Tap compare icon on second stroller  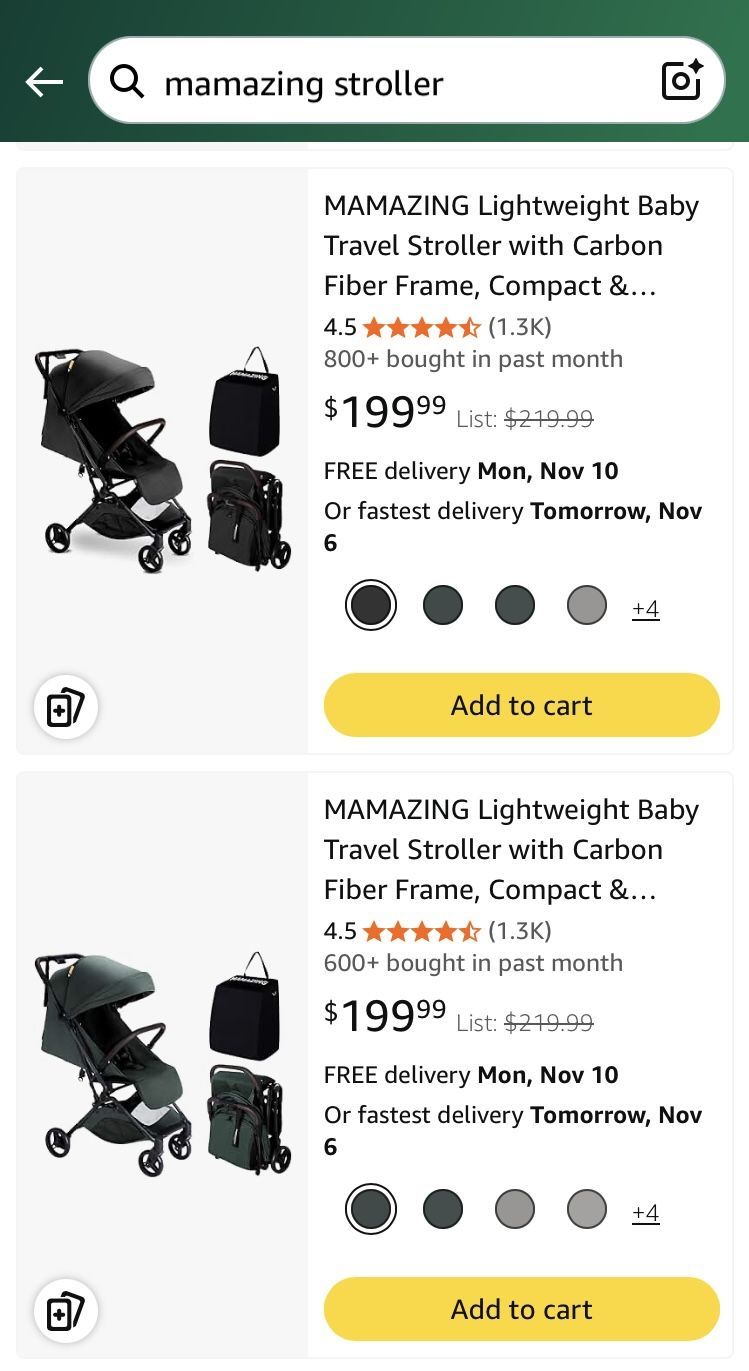(66, 1311)
